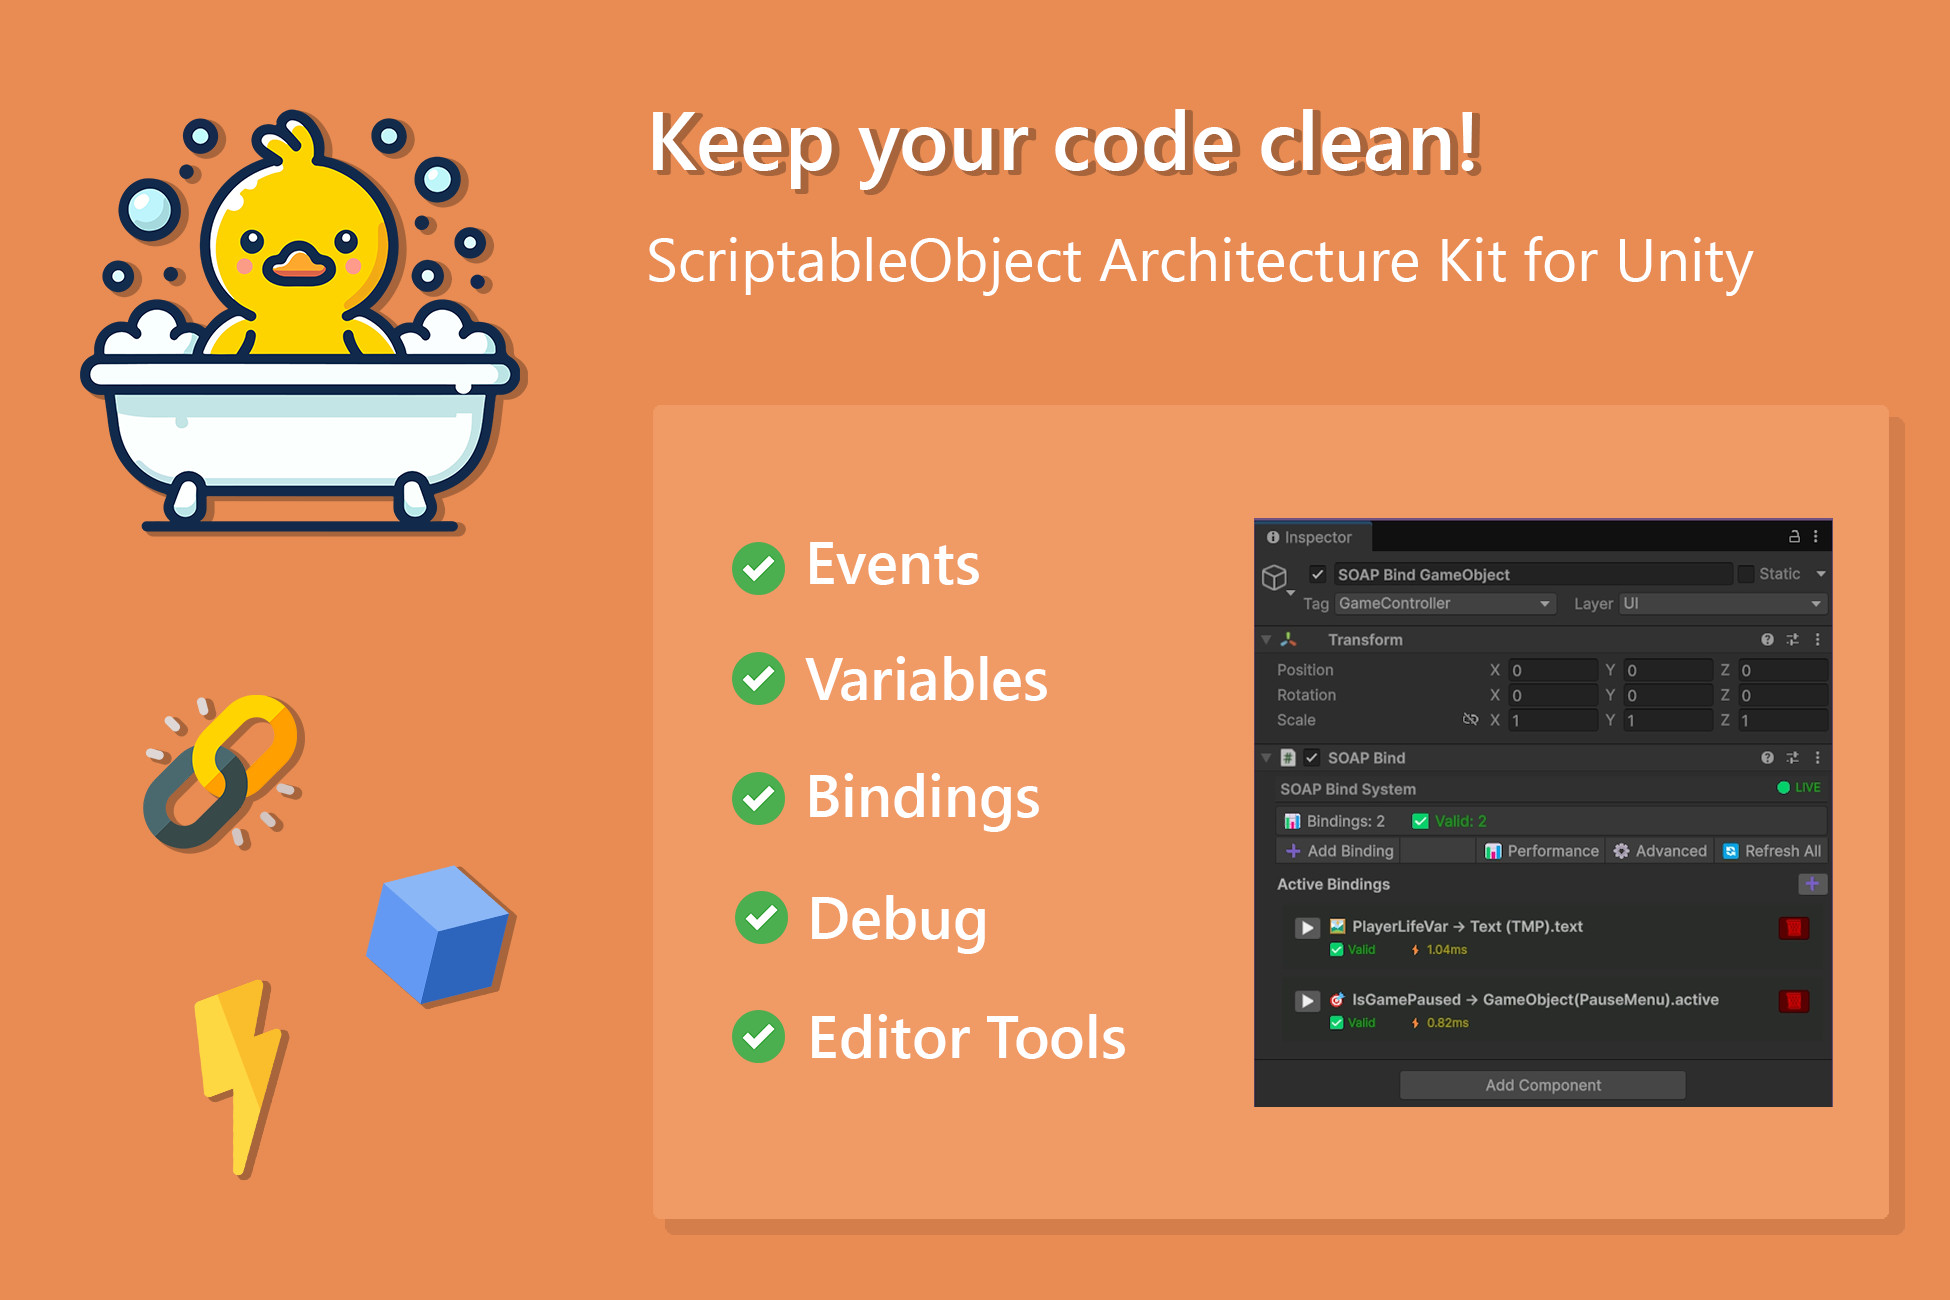The width and height of the screenshot is (1950, 1300).
Task: Click the GameObject cube icon picker
Action: point(1275,577)
